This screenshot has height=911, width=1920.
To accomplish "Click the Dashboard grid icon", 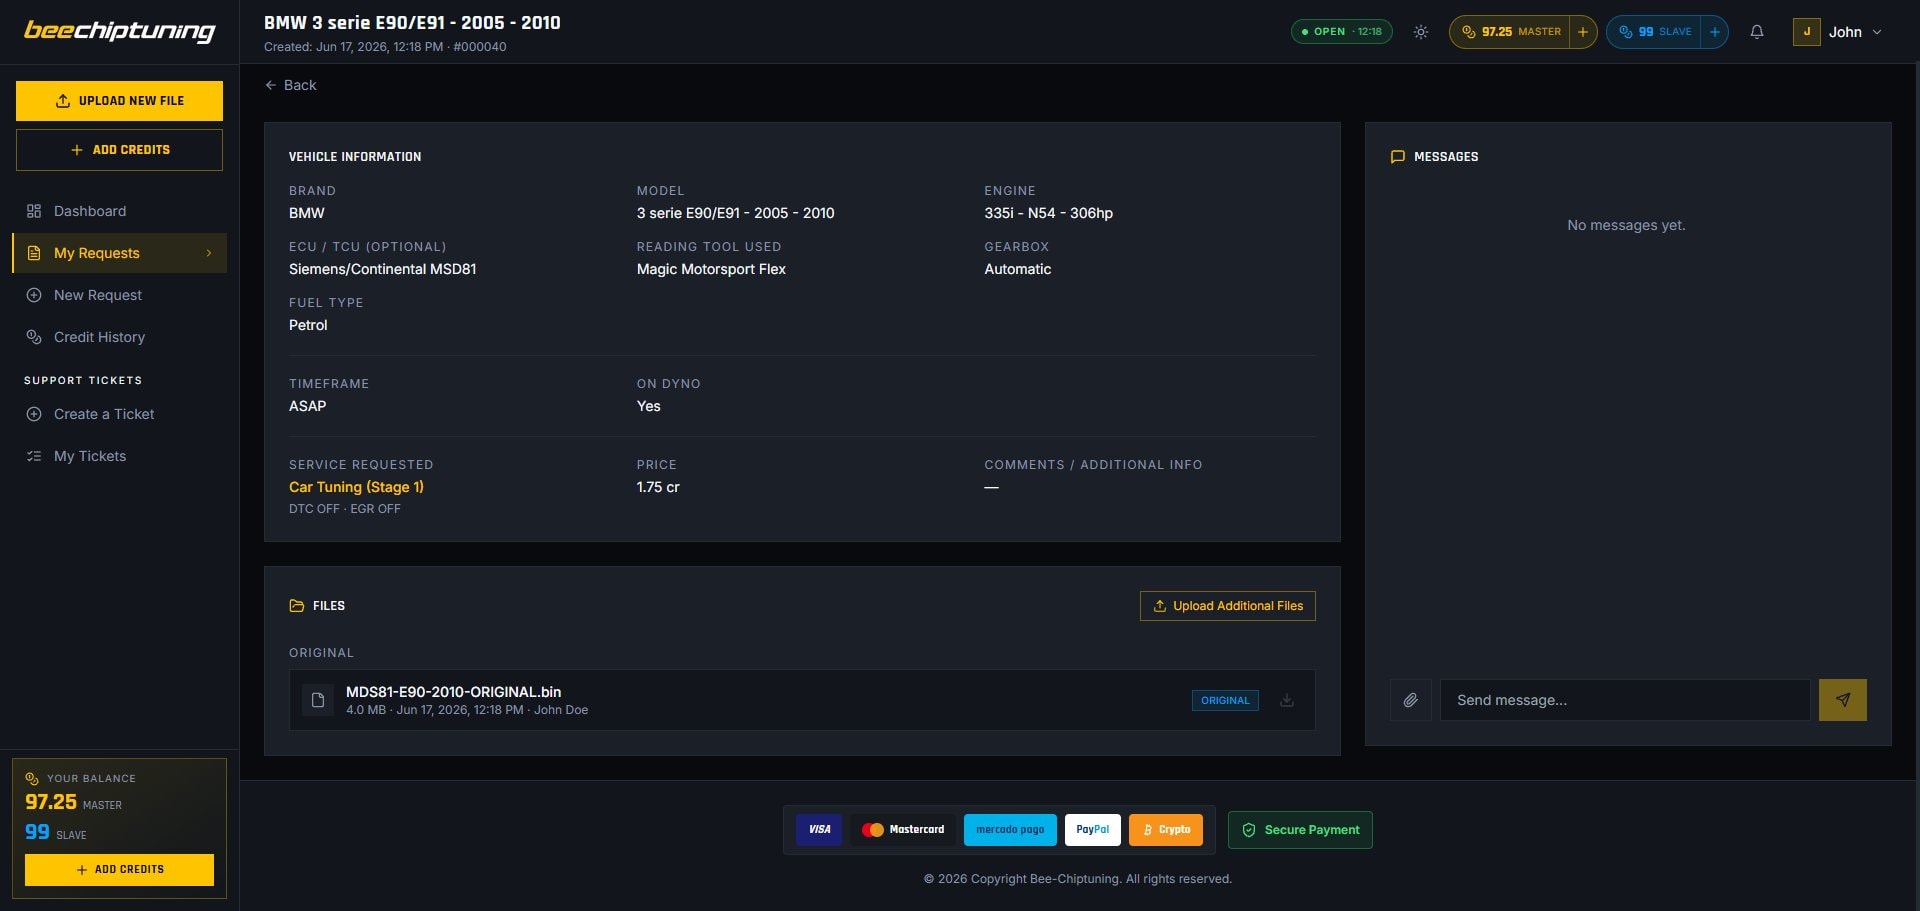I will (34, 211).
